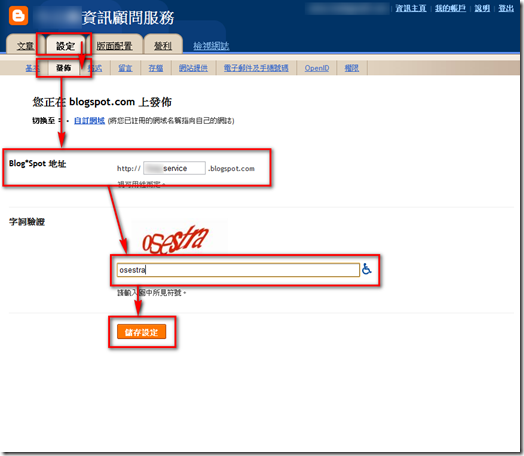
Task: Switch to the 版面配置 tab
Action: click(x=114, y=46)
